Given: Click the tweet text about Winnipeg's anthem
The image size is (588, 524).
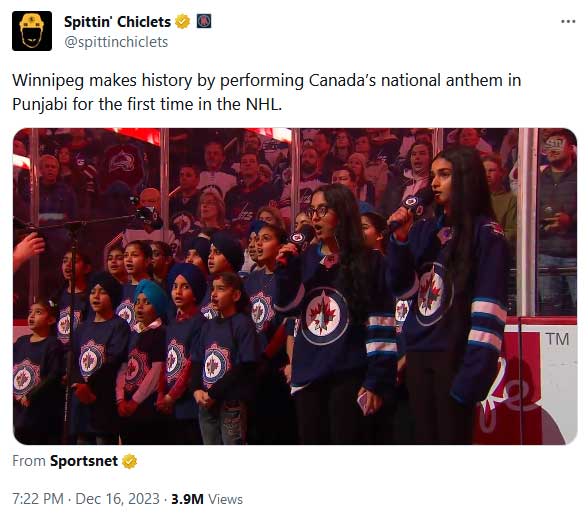Looking at the screenshot, I should click(x=266, y=92).
